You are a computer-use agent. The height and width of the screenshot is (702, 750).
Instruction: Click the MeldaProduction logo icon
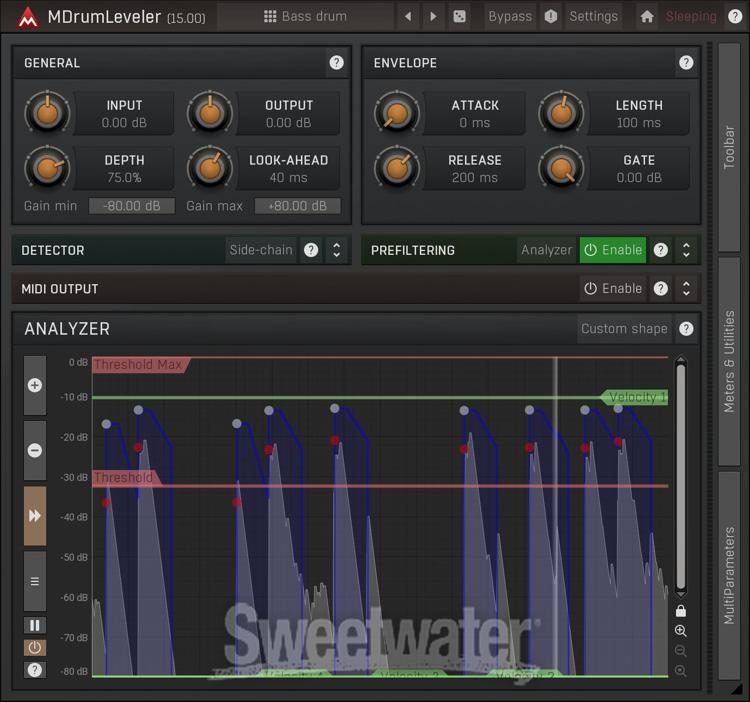click(x=28, y=17)
